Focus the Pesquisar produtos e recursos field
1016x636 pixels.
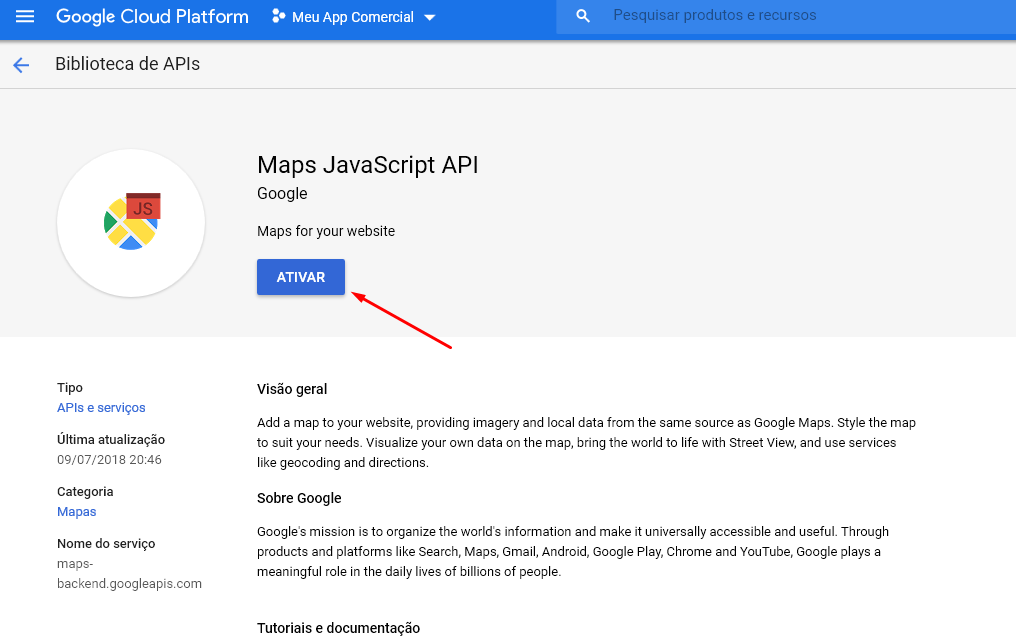pyautogui.click(x=786, y=16)
